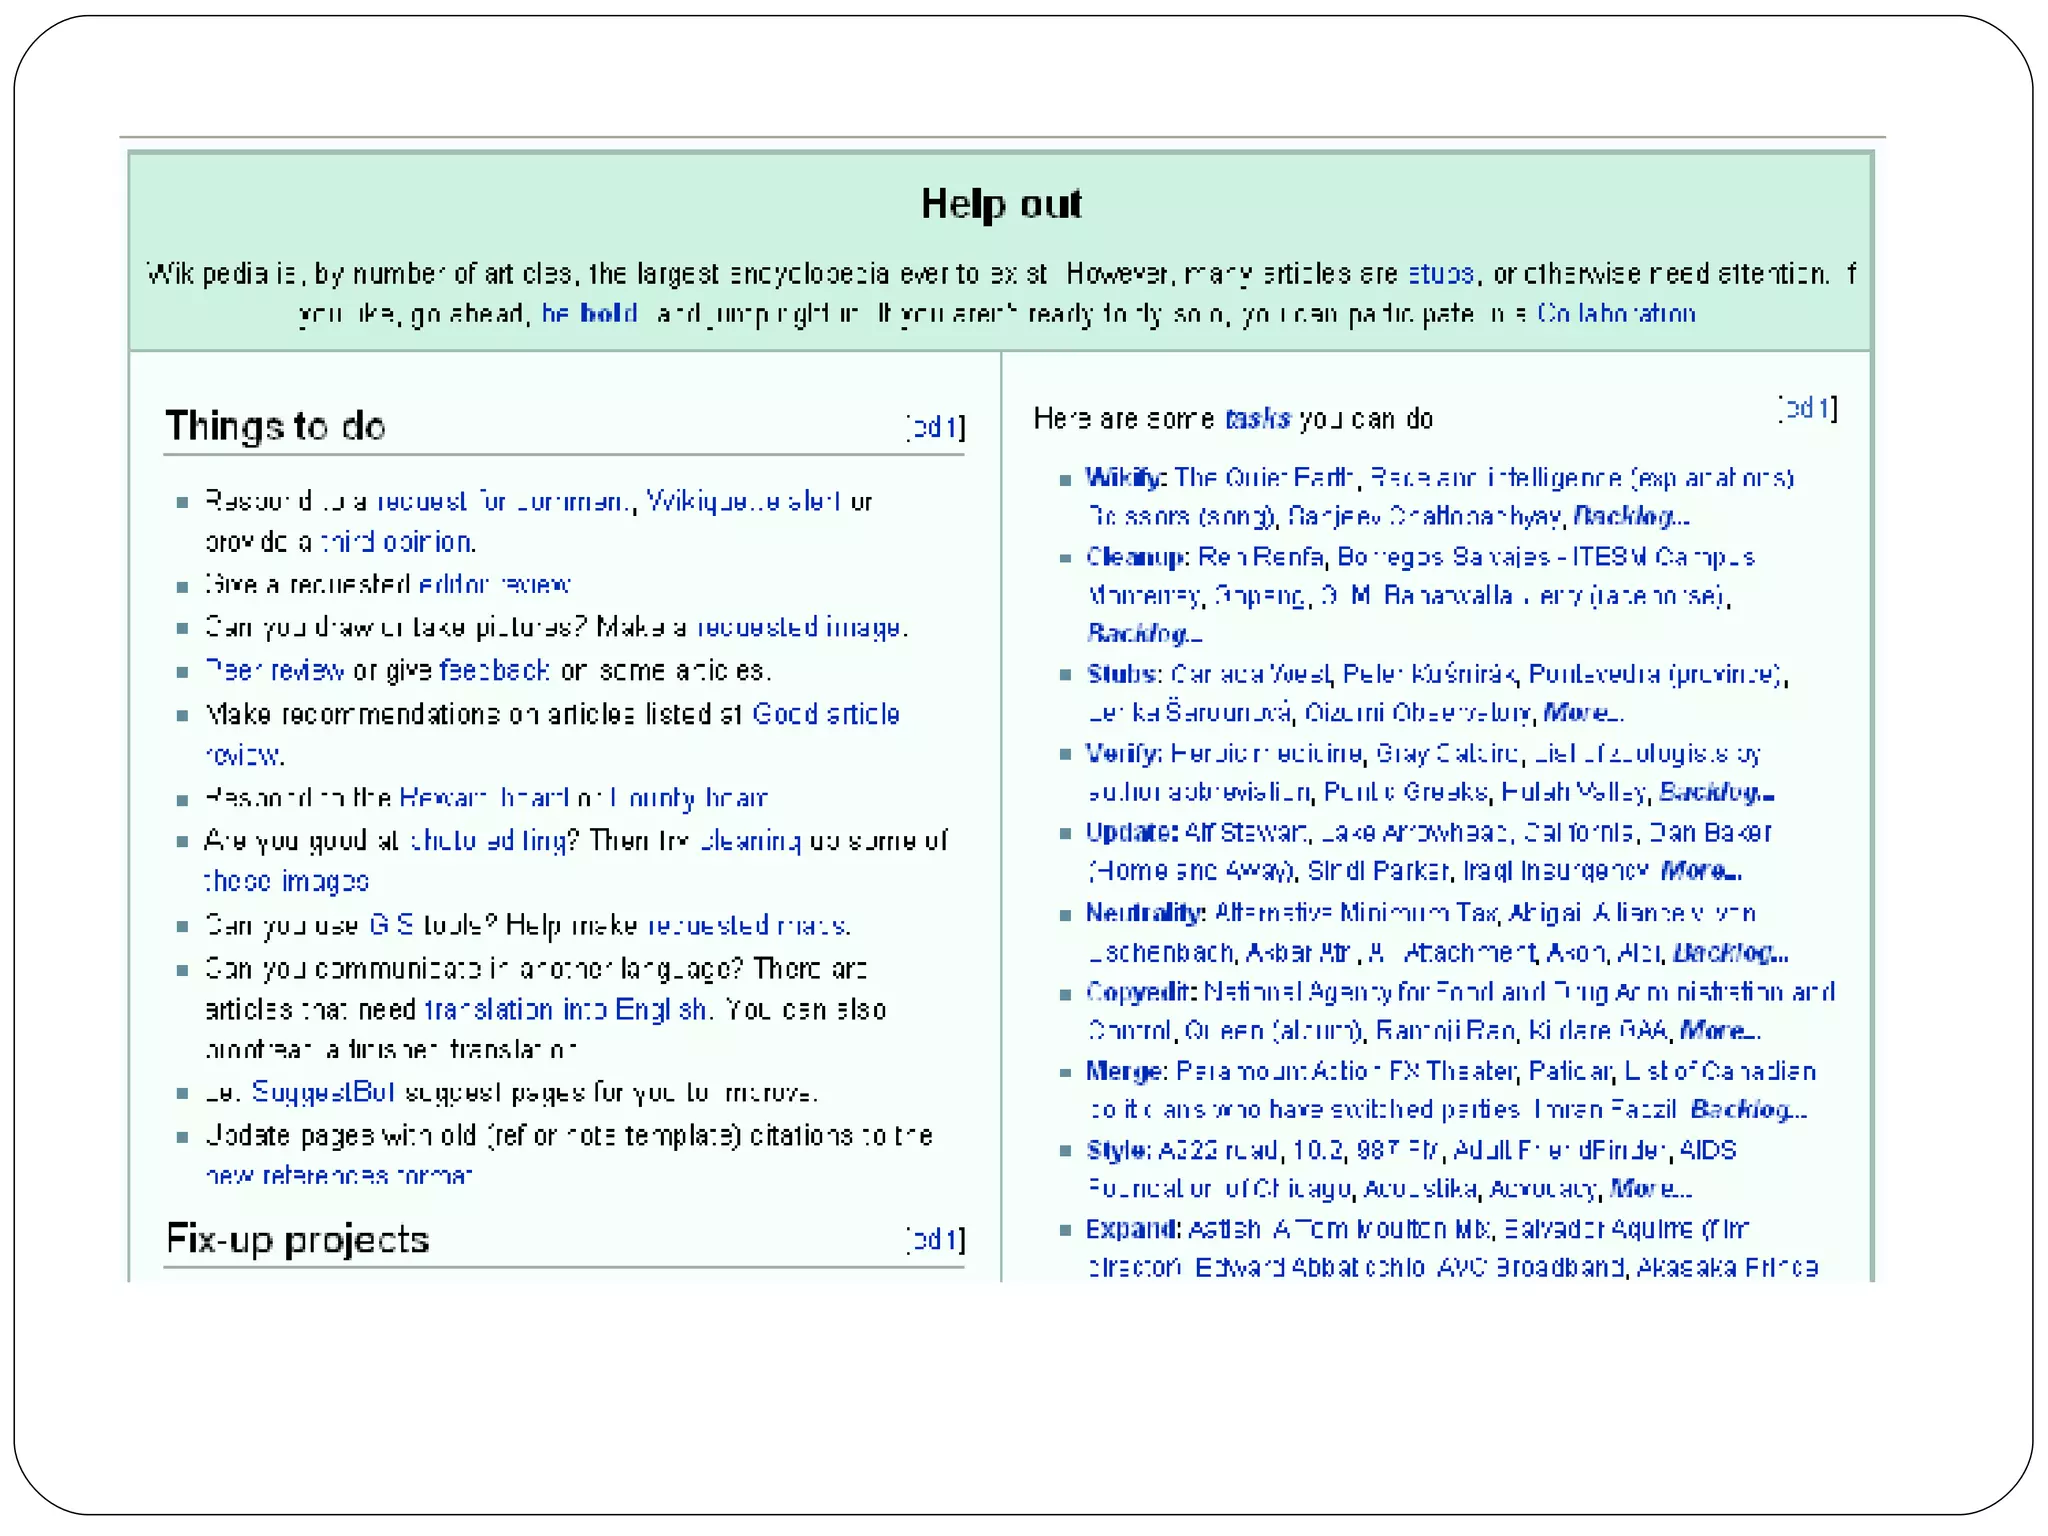Open 'More...' link after Style entries
This screenshot has width=2048, height=1536.
1651,1189
